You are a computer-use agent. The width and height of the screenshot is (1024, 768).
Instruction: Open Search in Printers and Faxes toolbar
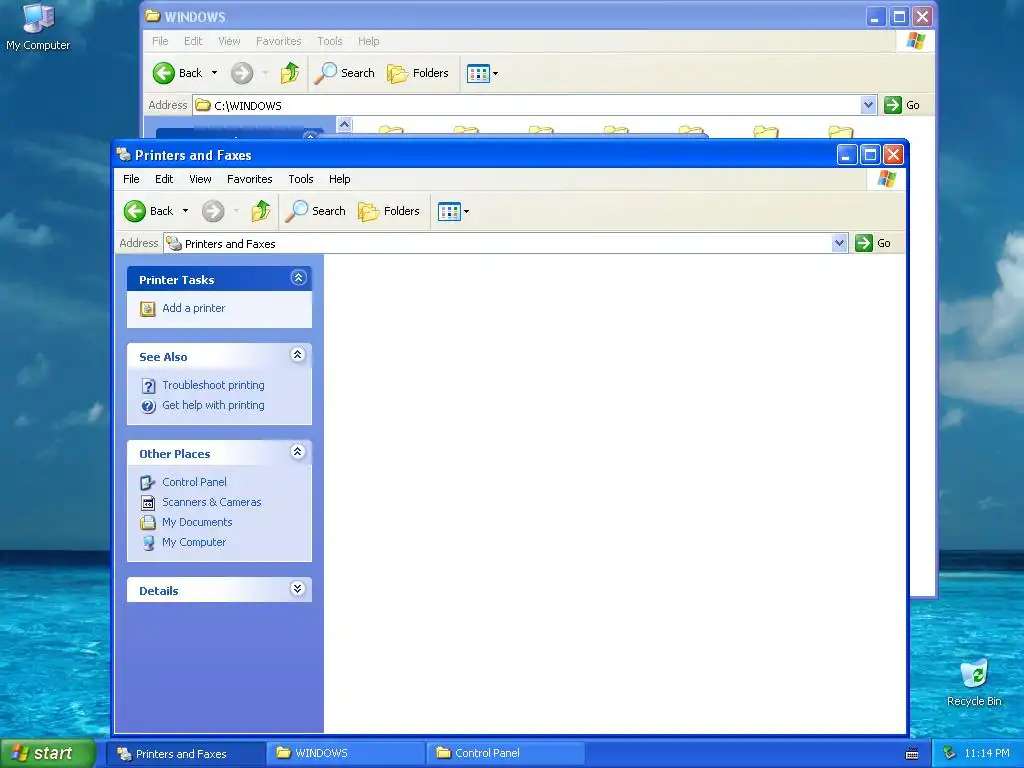point(315,211)
